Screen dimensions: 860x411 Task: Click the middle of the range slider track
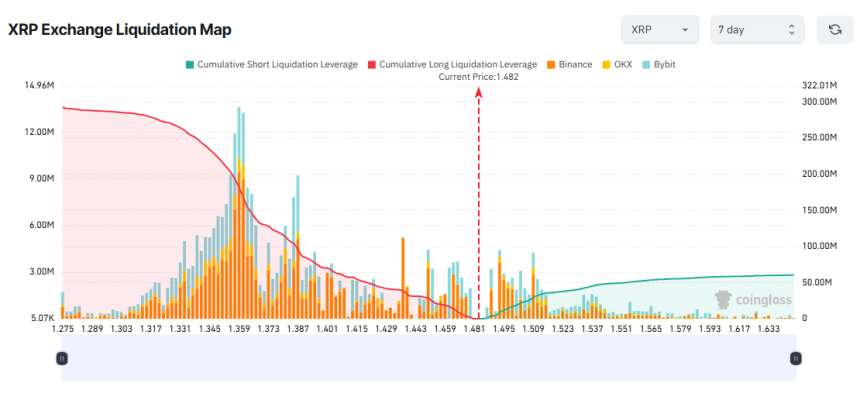tap(428, 357)
